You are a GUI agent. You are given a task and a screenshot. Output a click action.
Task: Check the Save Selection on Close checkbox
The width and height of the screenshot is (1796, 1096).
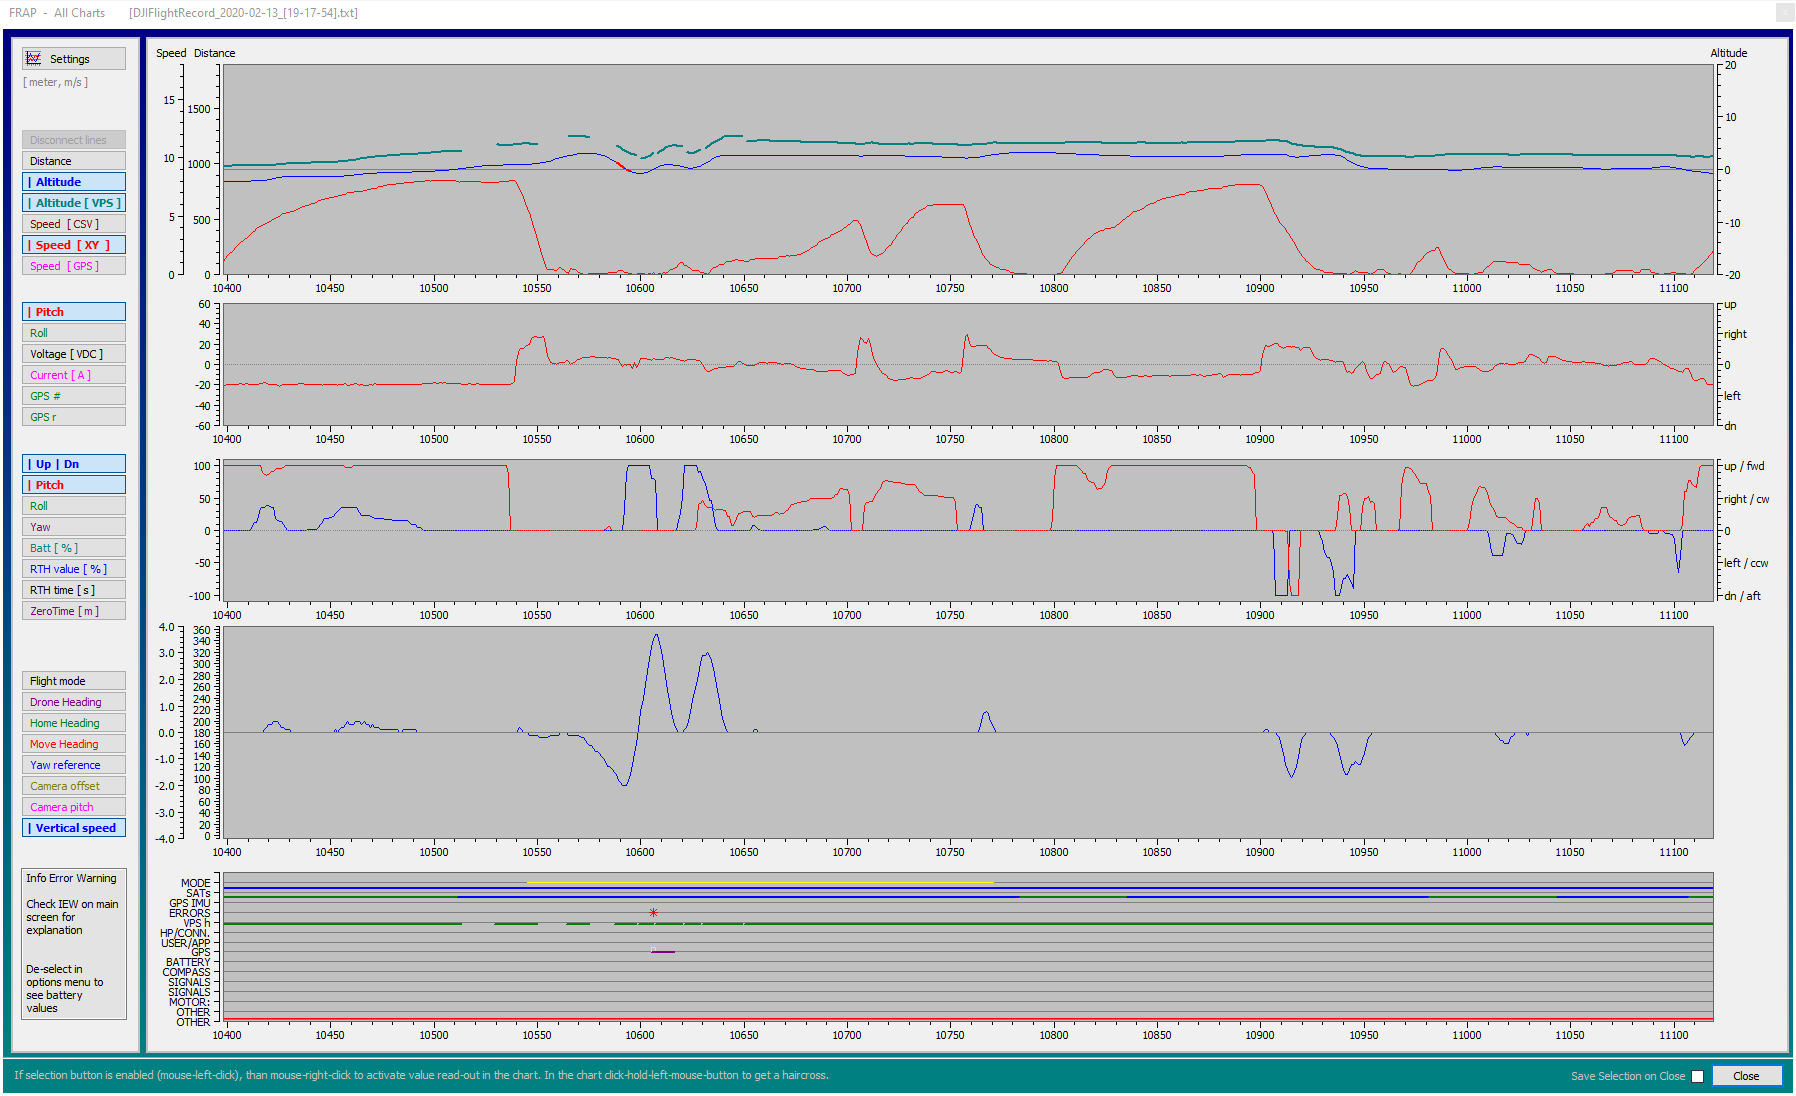(1697, 1076)
